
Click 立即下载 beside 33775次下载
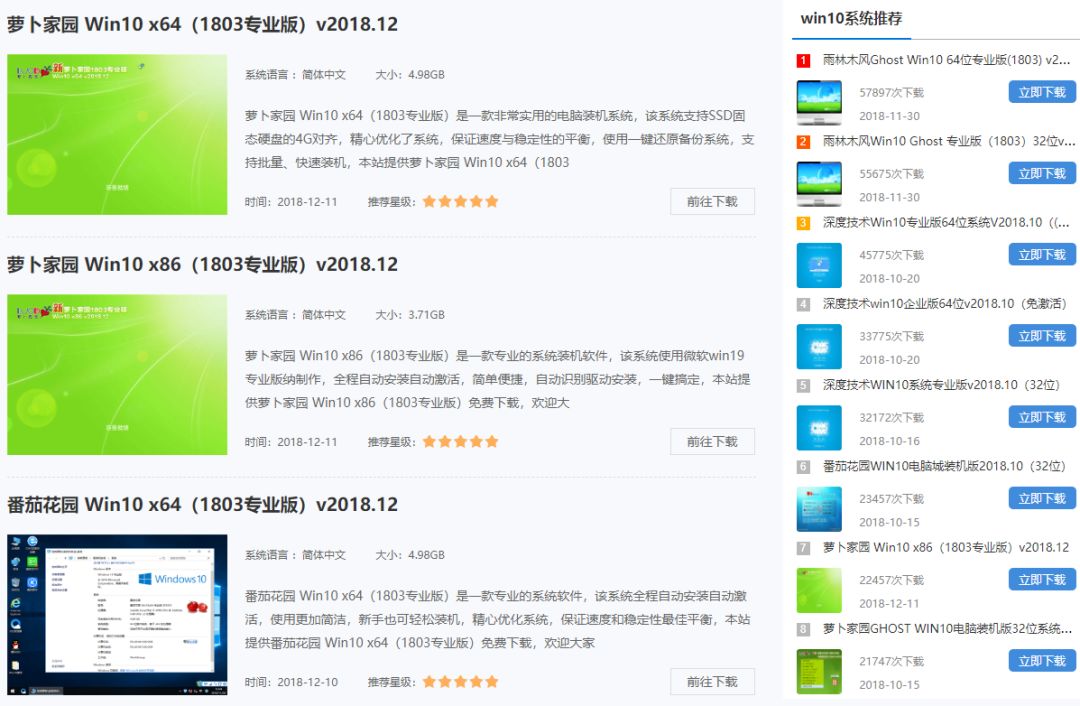click(x=1042, y=336)
